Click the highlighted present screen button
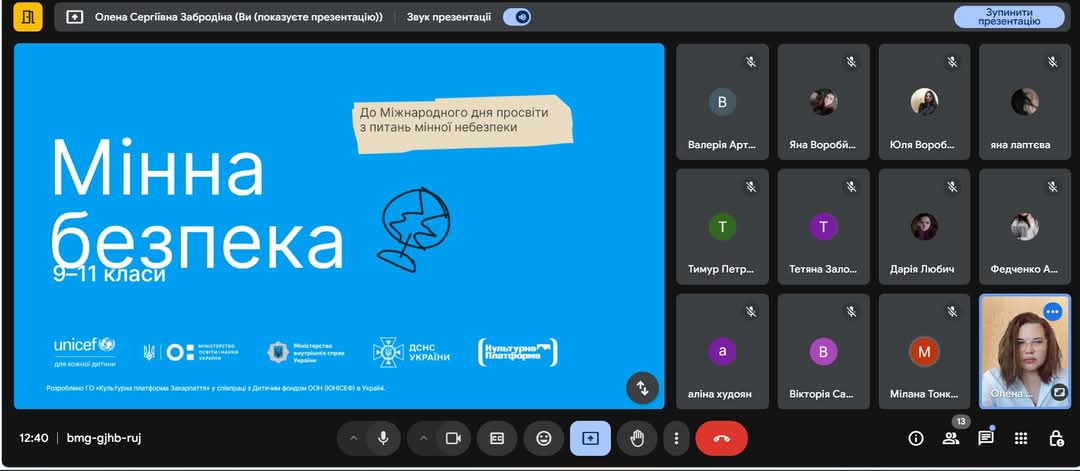This screenshot has height=471, width=1080. 590,439
